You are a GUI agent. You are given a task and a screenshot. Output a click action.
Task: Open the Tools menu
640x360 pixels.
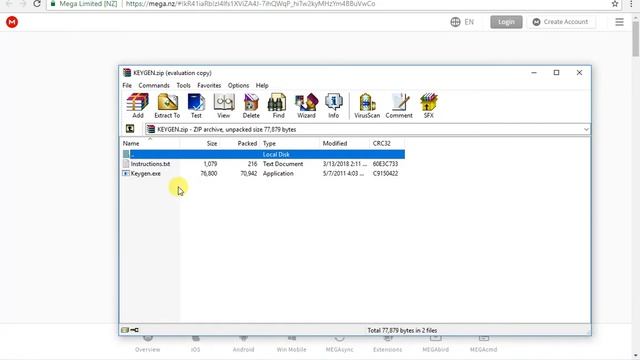pyautogui.click(x=183, y=85)
